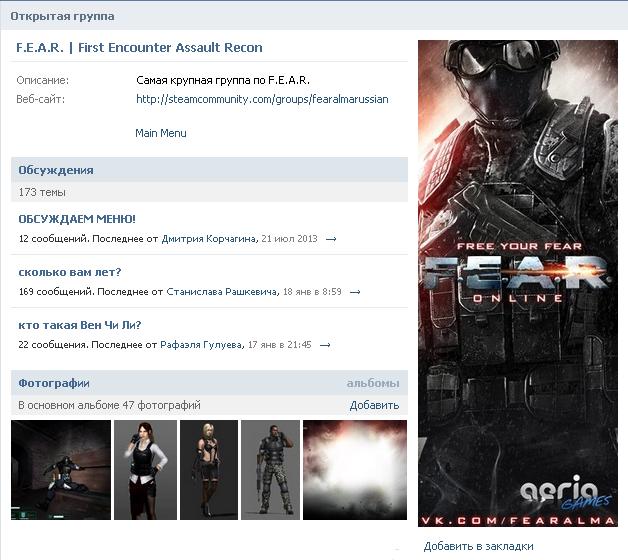Open topic кто такая Вен Чи Ли?
This screenshot has height=560, width=628.
(80, 325)
